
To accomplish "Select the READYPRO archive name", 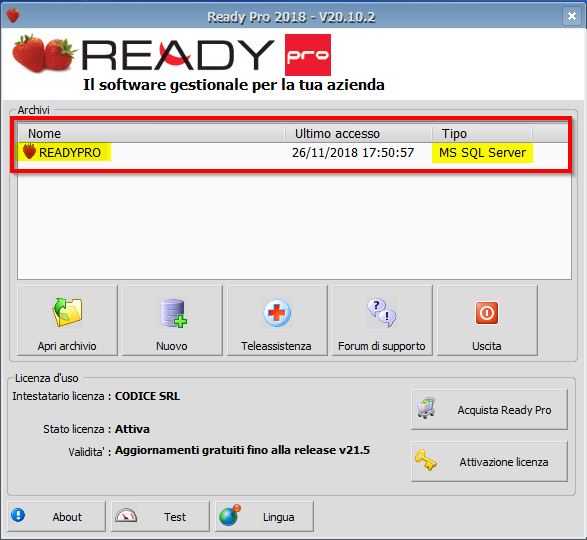I will tap(70, 153).
